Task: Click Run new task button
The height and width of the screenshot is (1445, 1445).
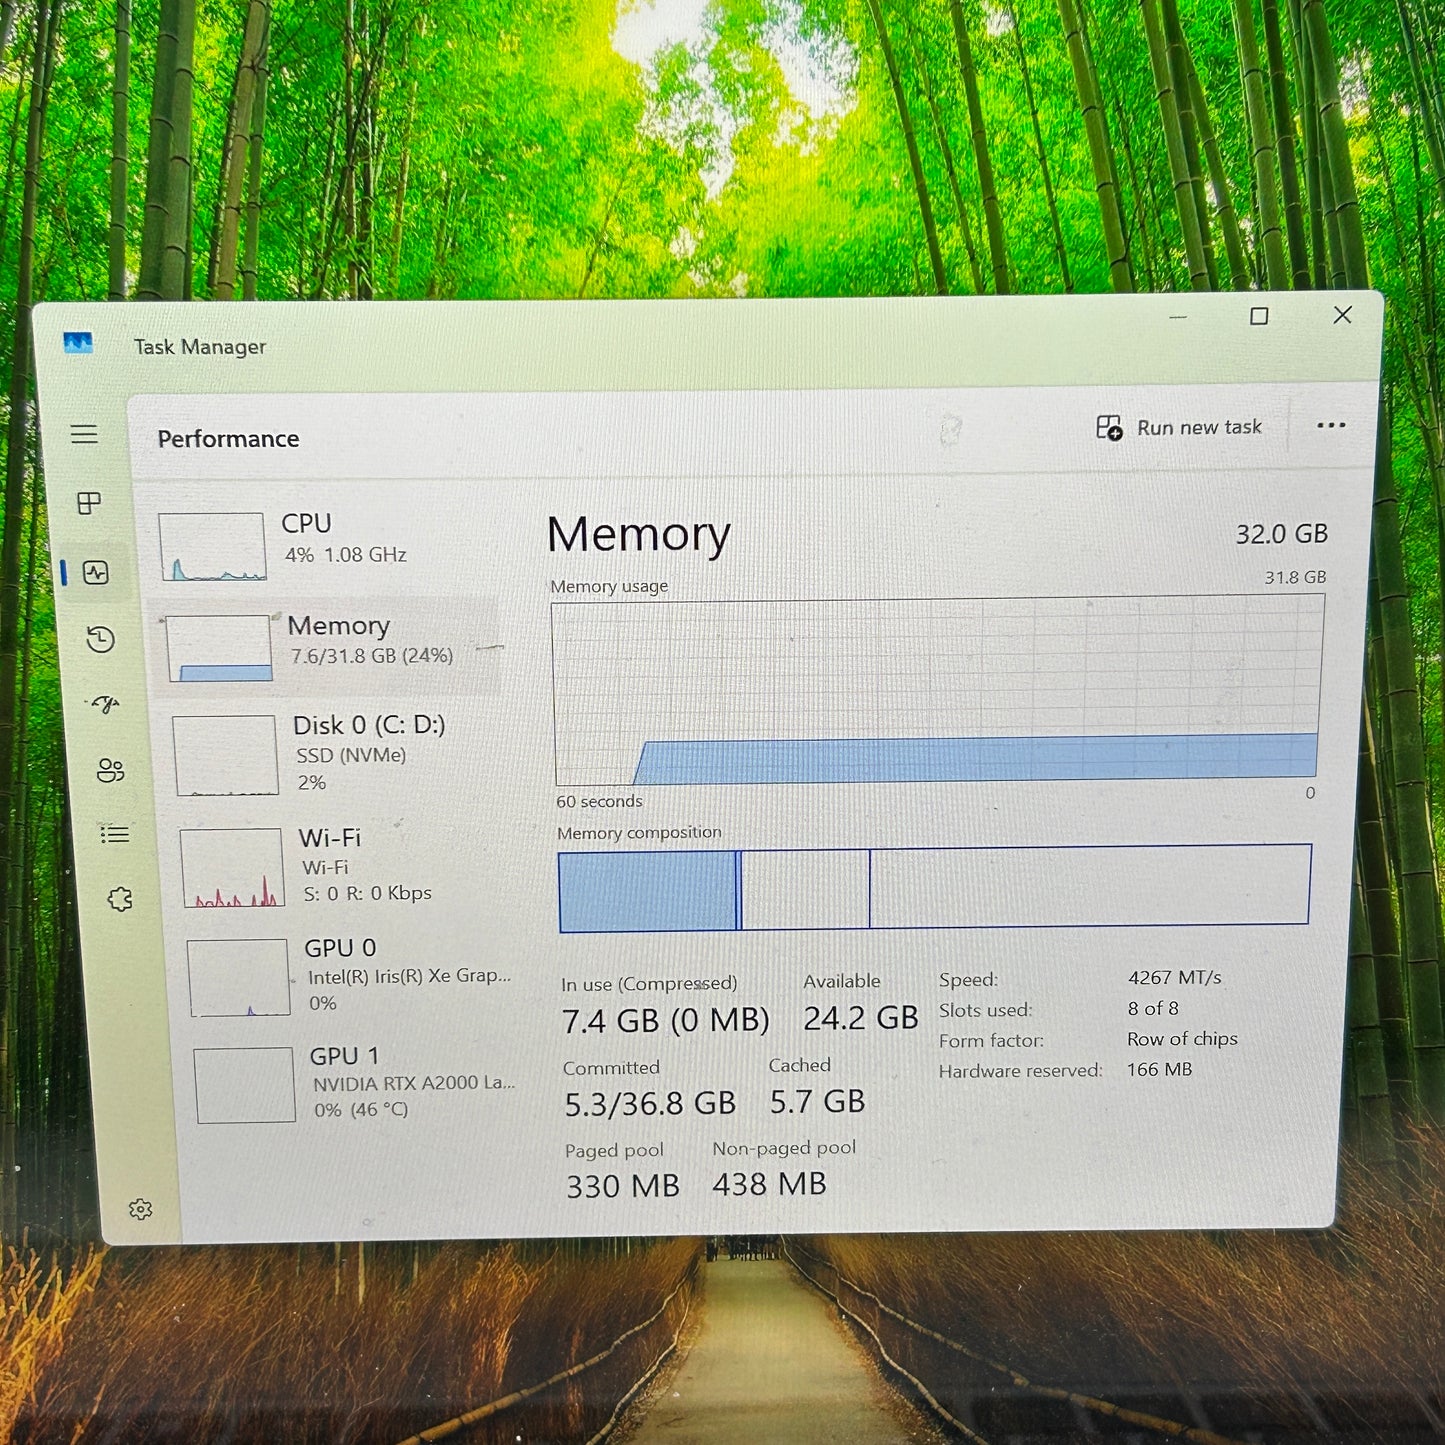Action: [1180, 428]
